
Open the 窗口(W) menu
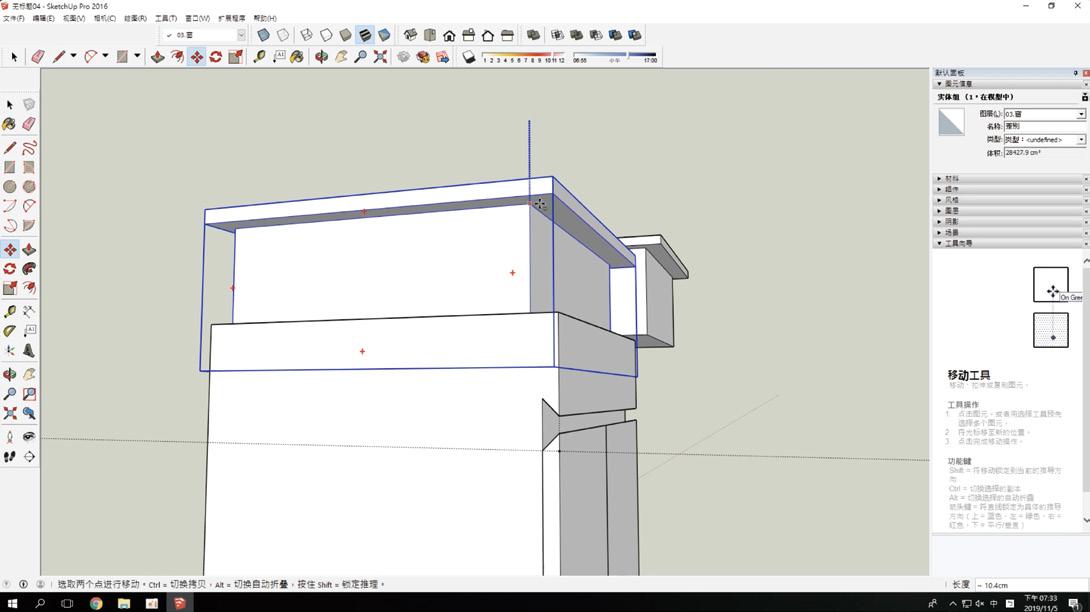197,18
